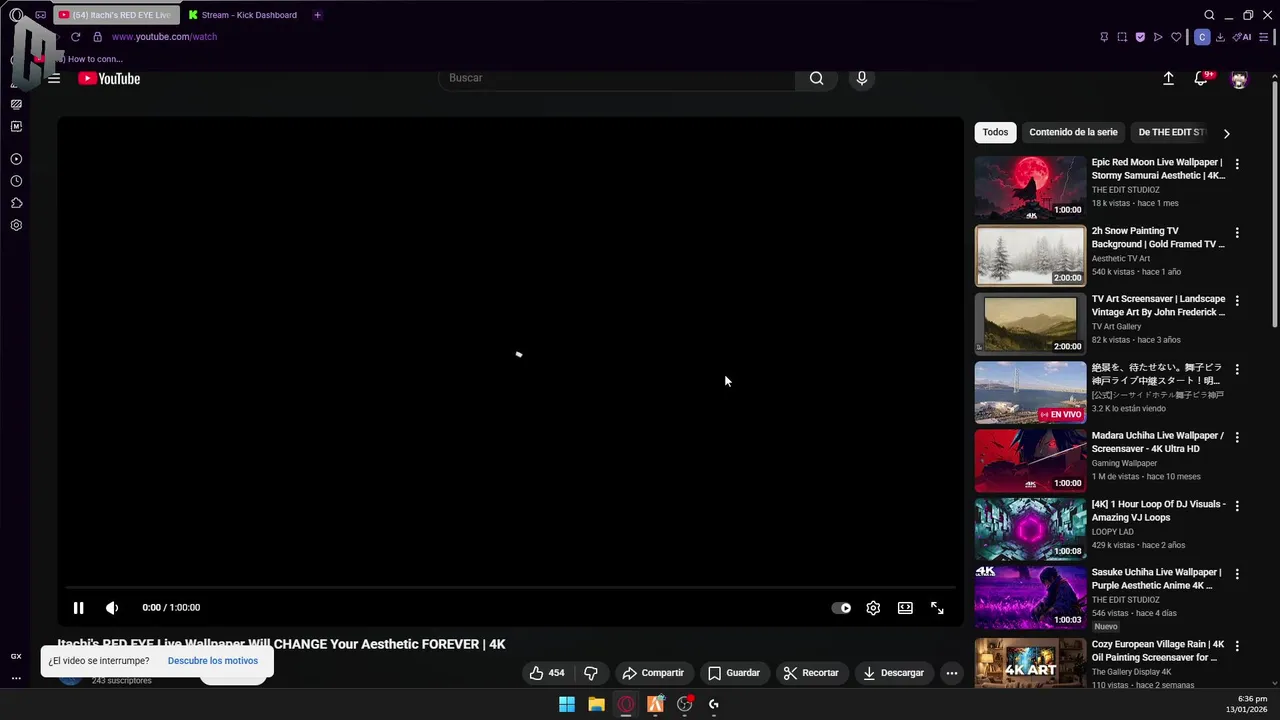Switch to the Stream - Kick Dashboard tab
Viewport: 1280px width, 720px height.
click(x=243, y=15)
